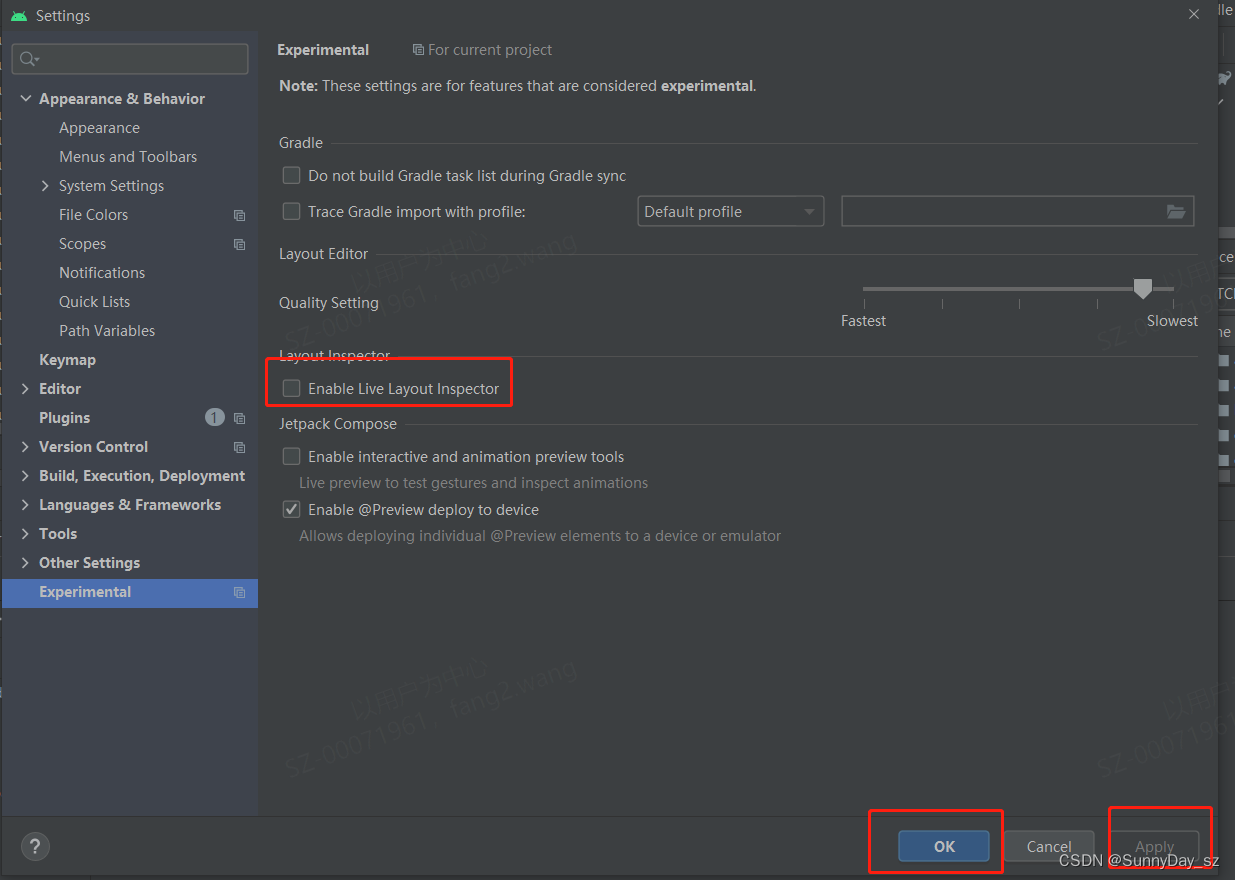Click the Apply button
The width and height of the screenshot is (1235, 880).
[1155, 846]
